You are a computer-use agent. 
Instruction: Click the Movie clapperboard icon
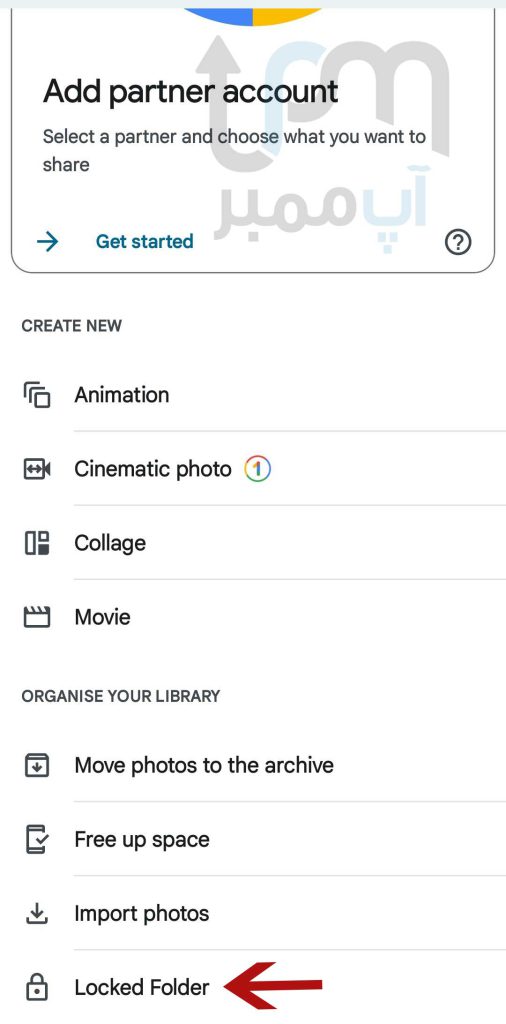[x=37, y=617]
